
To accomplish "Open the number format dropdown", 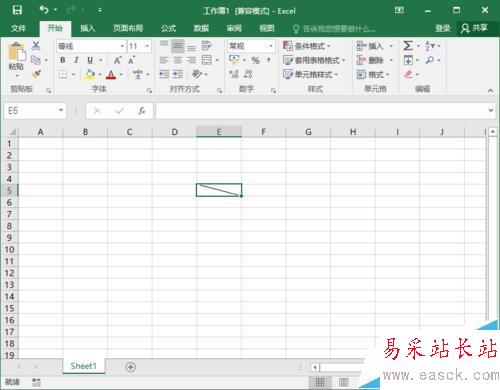I will [271, 46].
